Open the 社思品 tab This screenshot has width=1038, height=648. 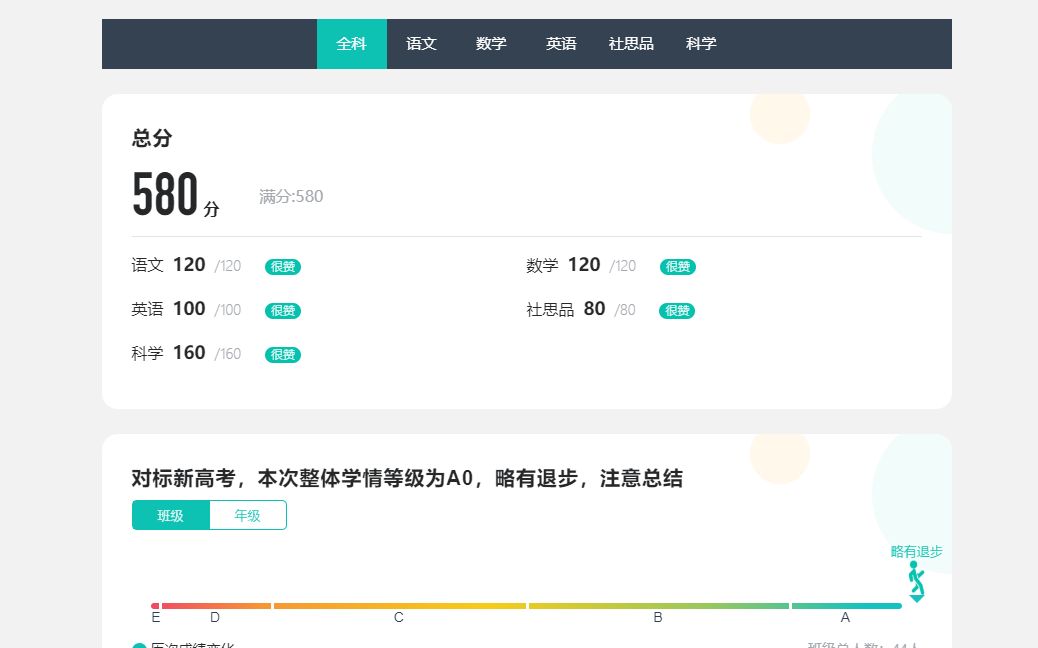tap(631, 44)
